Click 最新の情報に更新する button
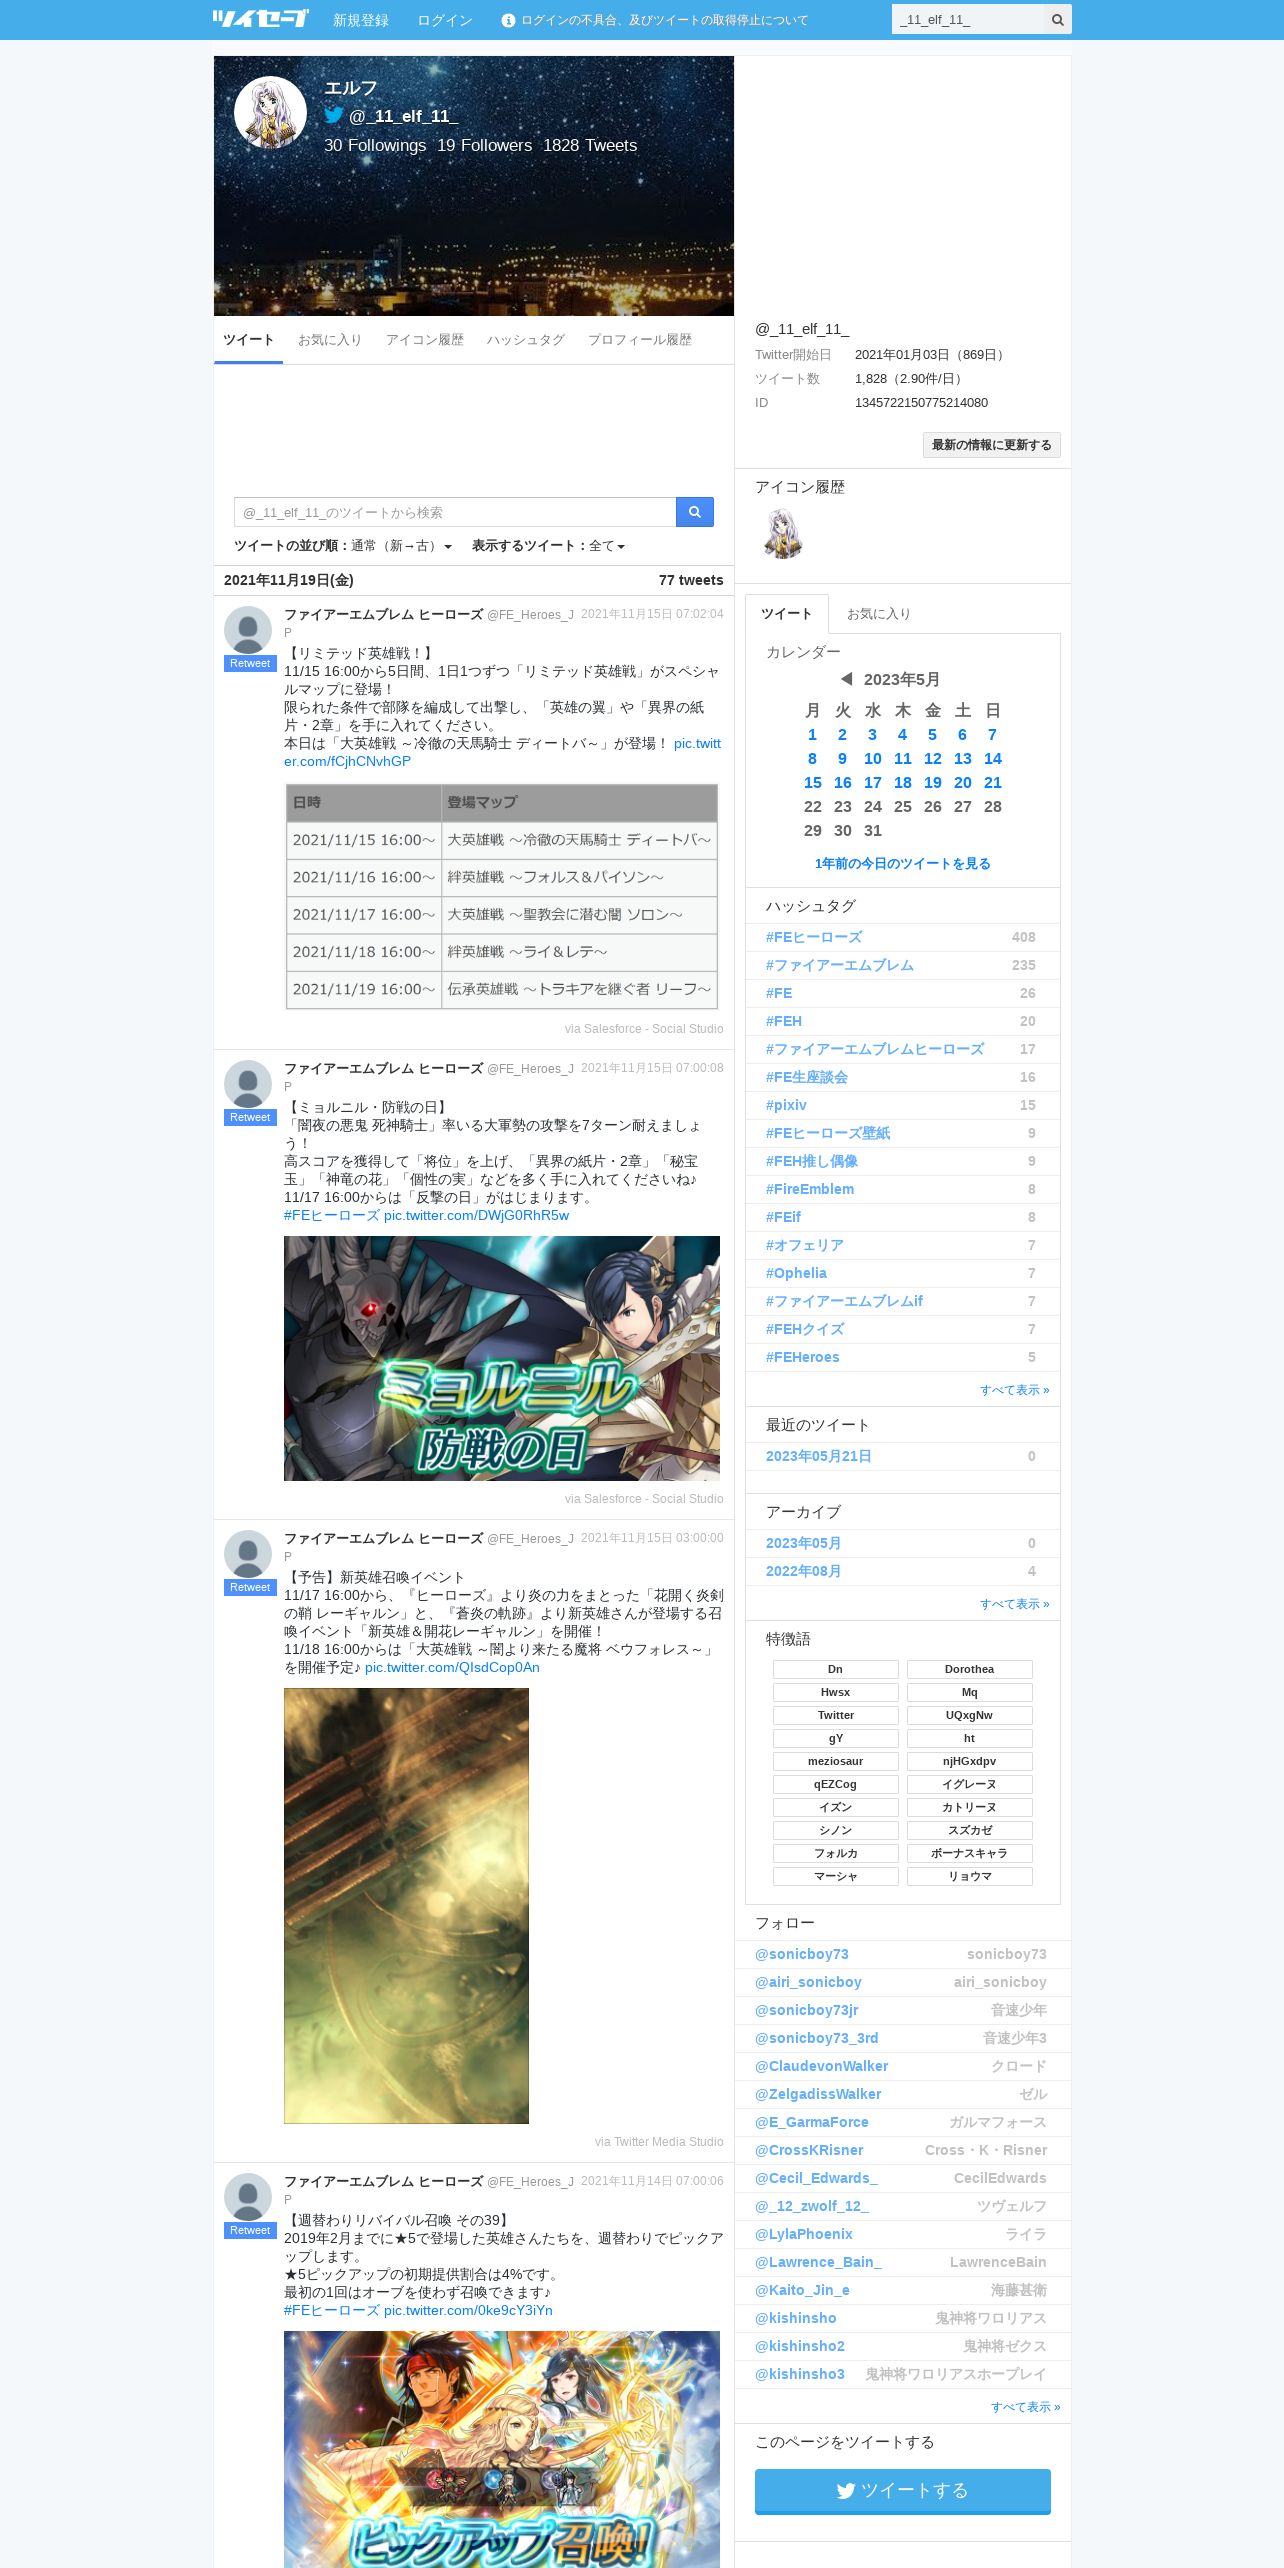This screenshot has width=1284, height=2568. click(991, 445)
